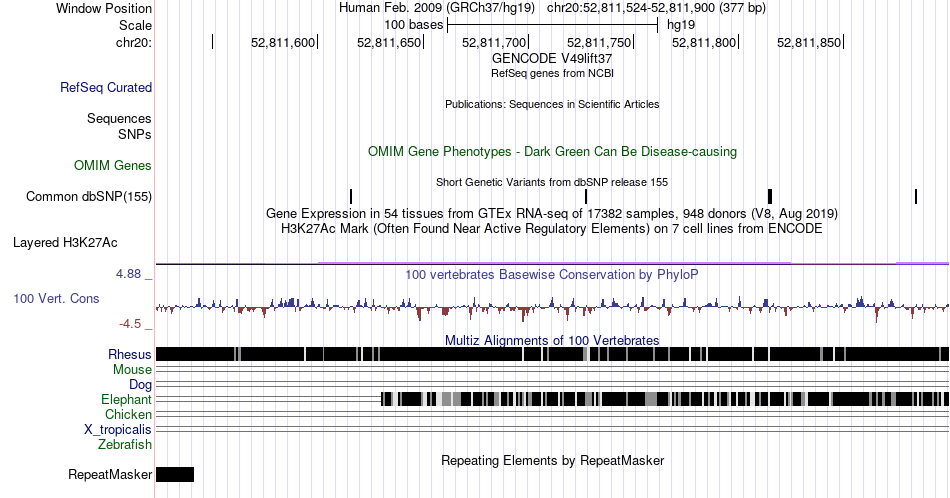Click the RefSeq Curated track label
Viewport: 950px width, 498px height.
click(x=106, y=87)
